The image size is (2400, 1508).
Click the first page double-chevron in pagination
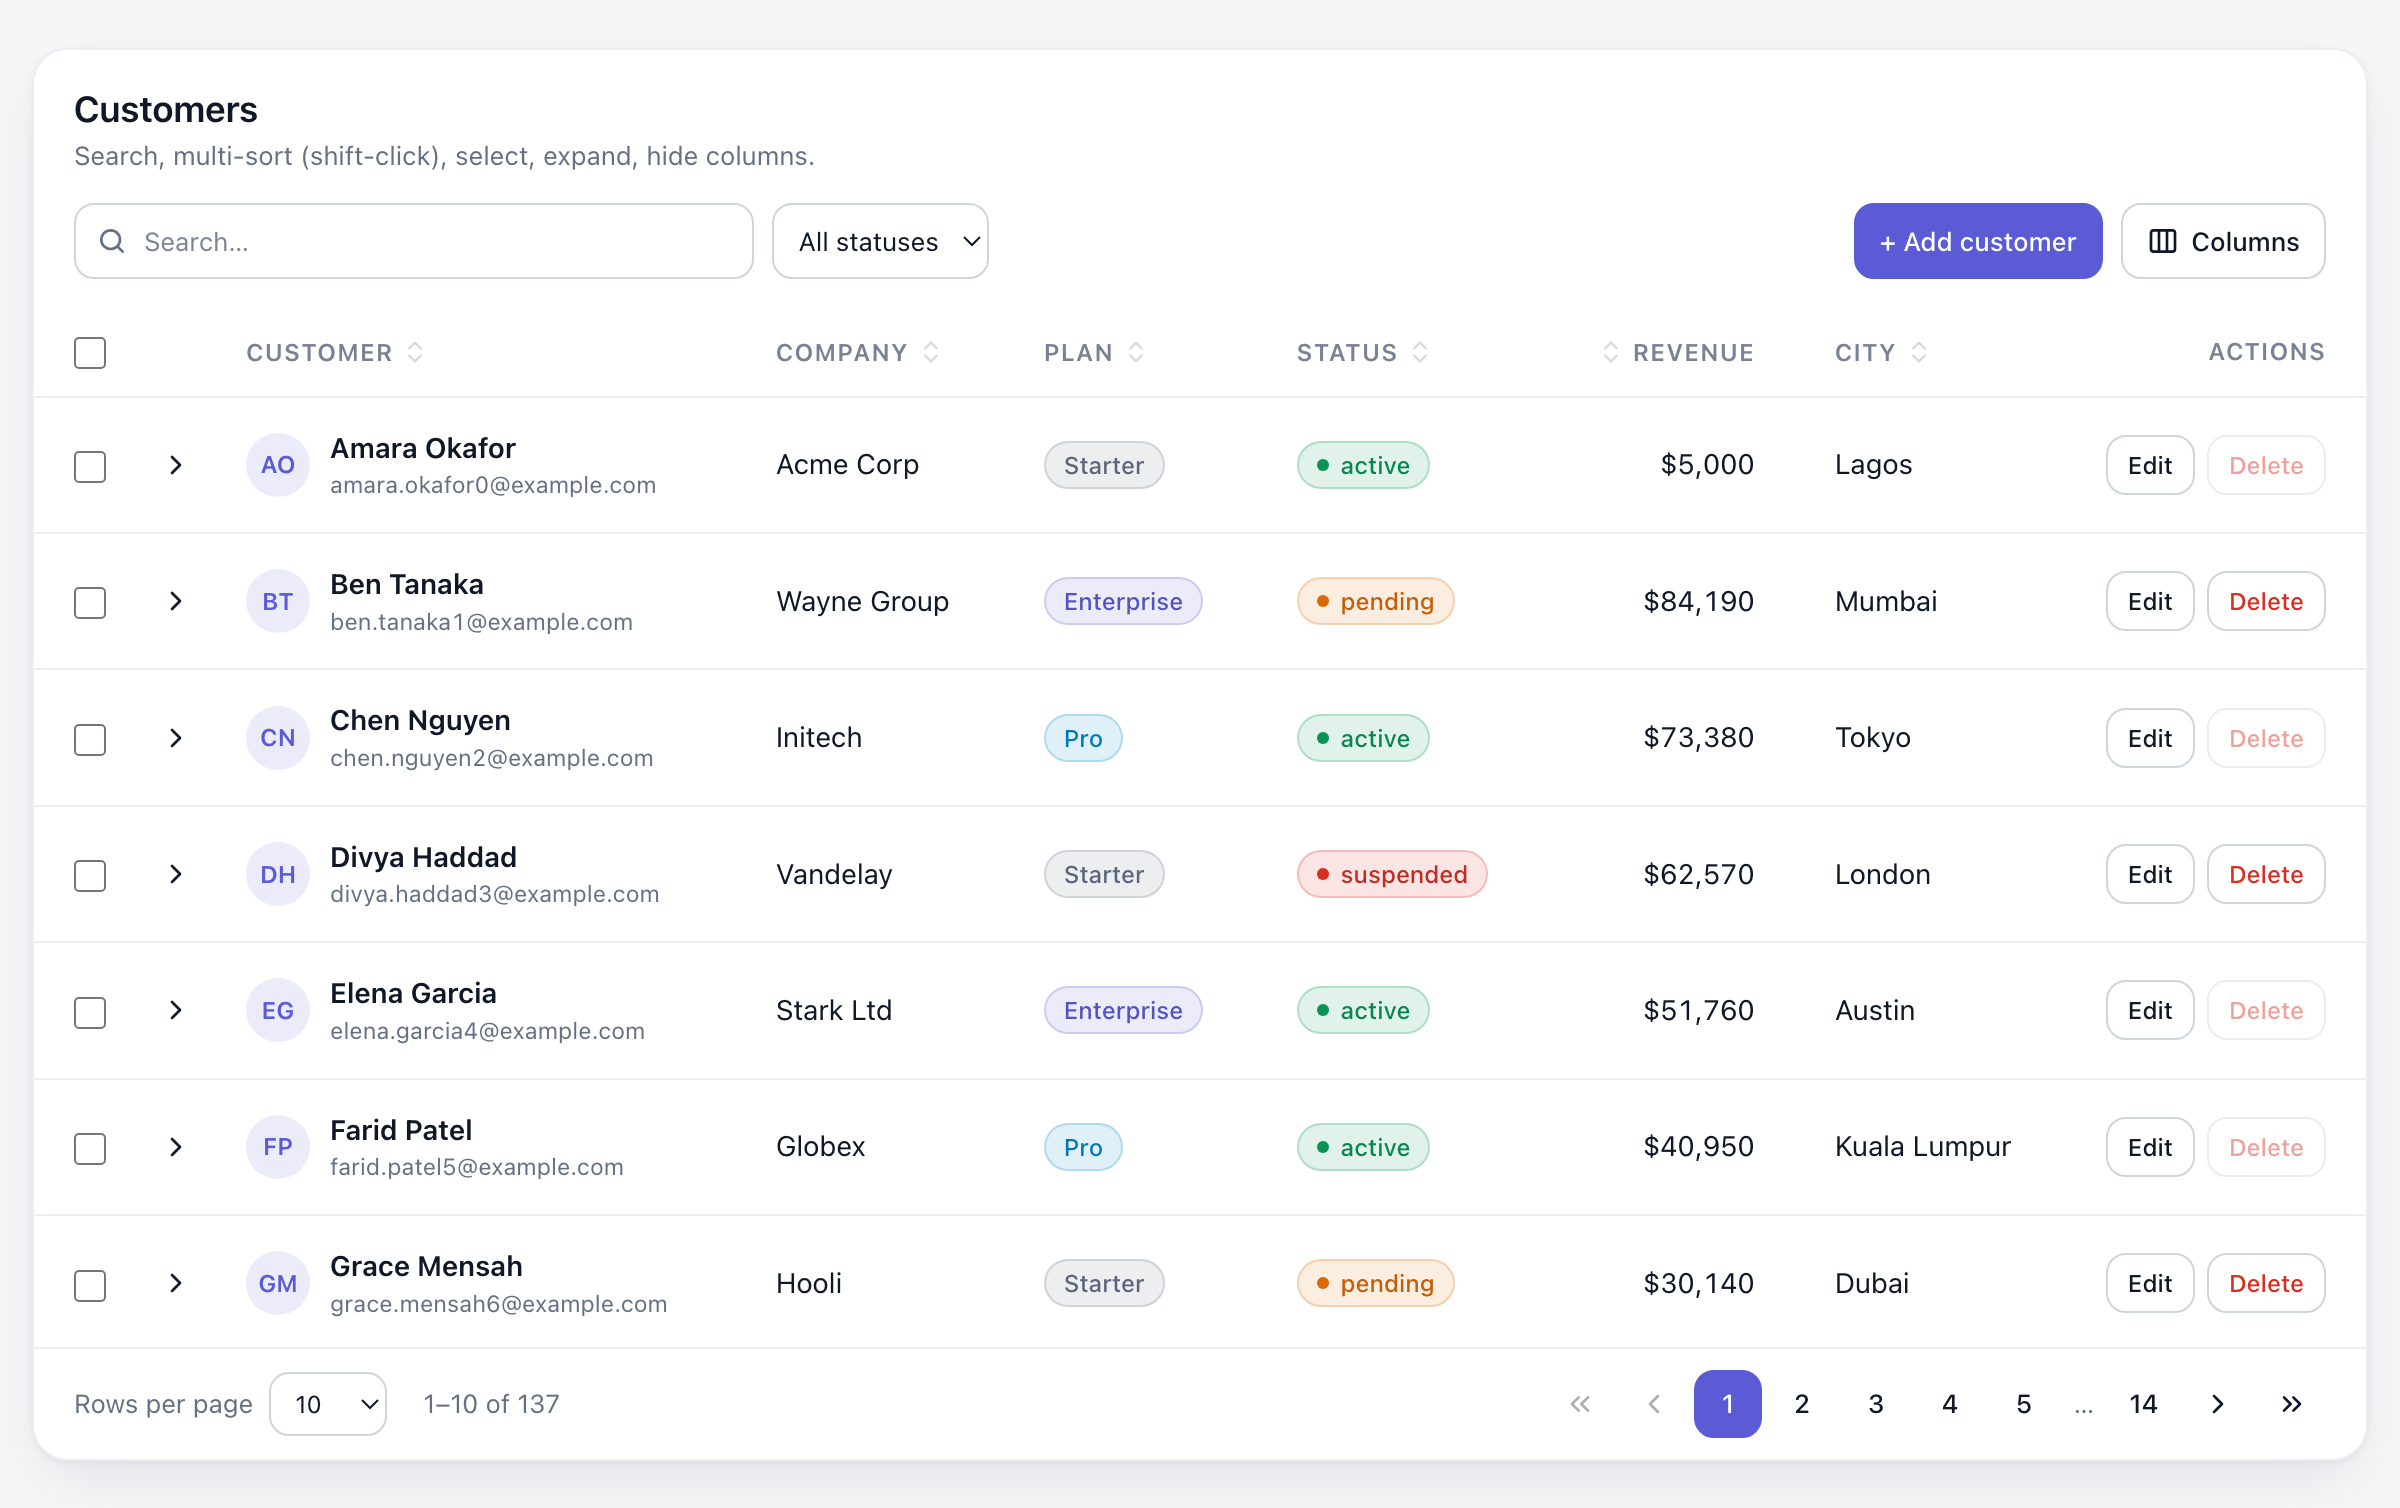point(1580,1404)
